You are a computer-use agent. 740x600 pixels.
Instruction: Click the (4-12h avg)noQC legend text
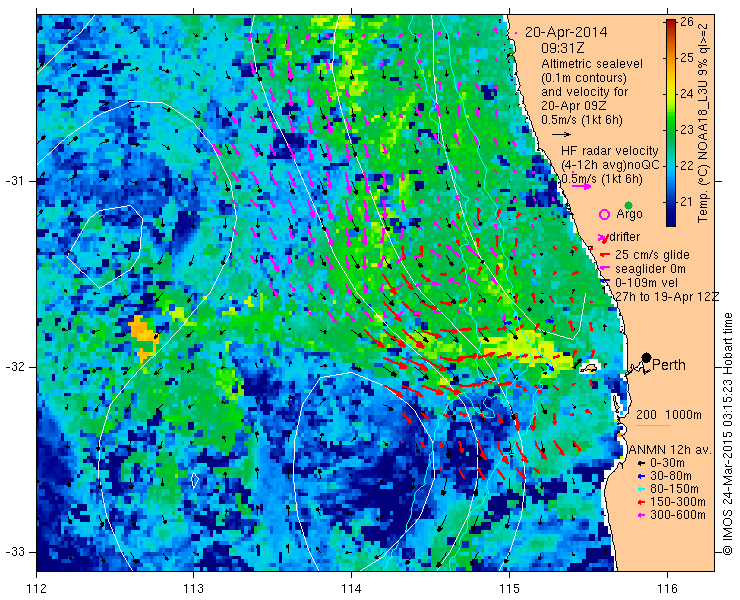[x=610, y=165]
